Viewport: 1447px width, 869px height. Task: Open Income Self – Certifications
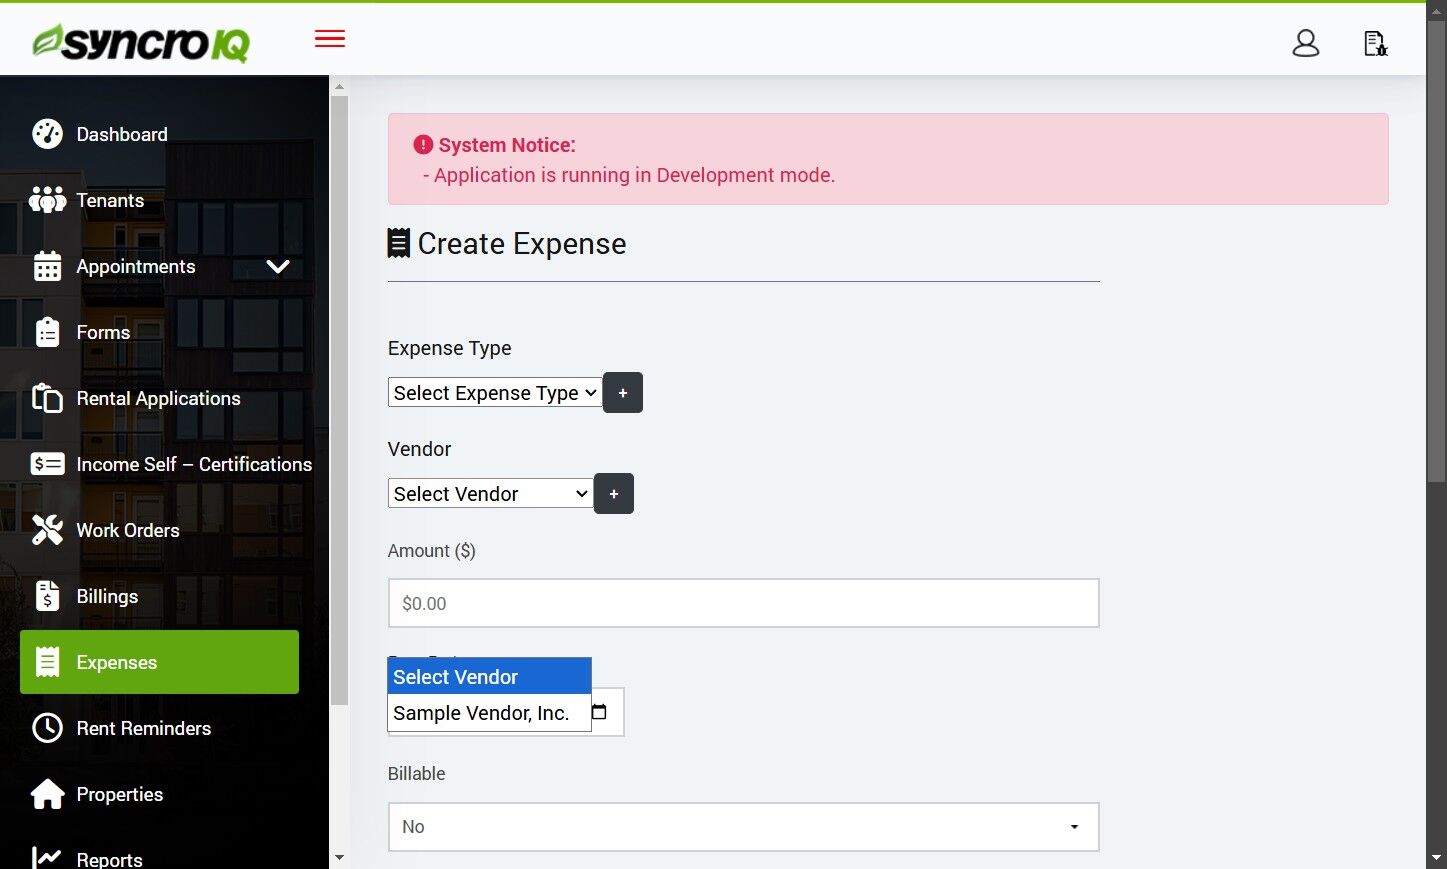(194, 464)
